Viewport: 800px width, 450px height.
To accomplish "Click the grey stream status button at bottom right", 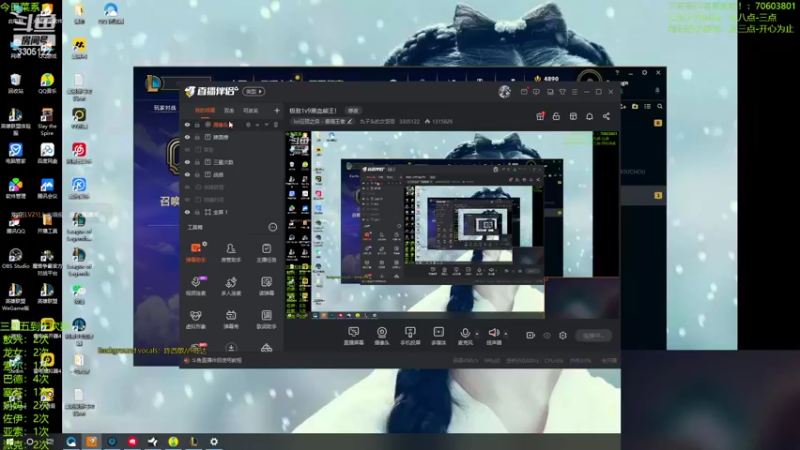I will [x=593, y=336].
